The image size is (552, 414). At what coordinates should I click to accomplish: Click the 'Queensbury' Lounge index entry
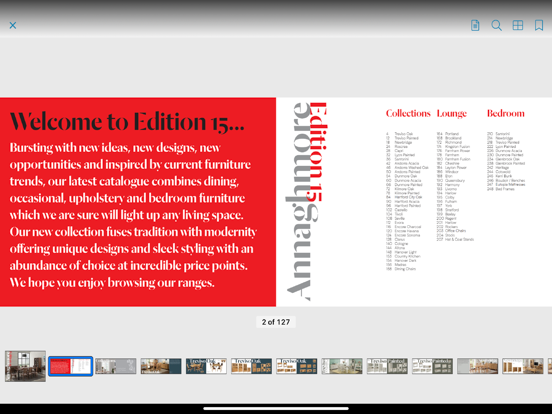tap(455, 181)
